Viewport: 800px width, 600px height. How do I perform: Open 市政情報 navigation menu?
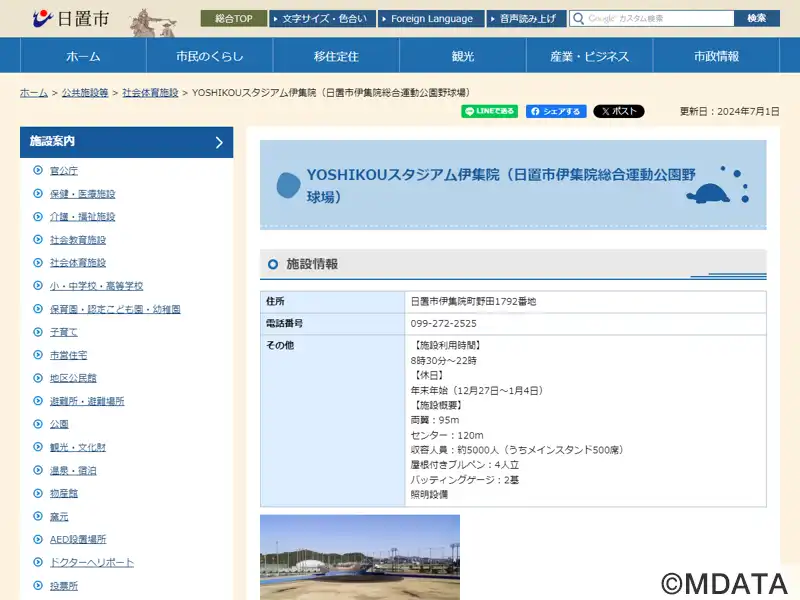716,56
